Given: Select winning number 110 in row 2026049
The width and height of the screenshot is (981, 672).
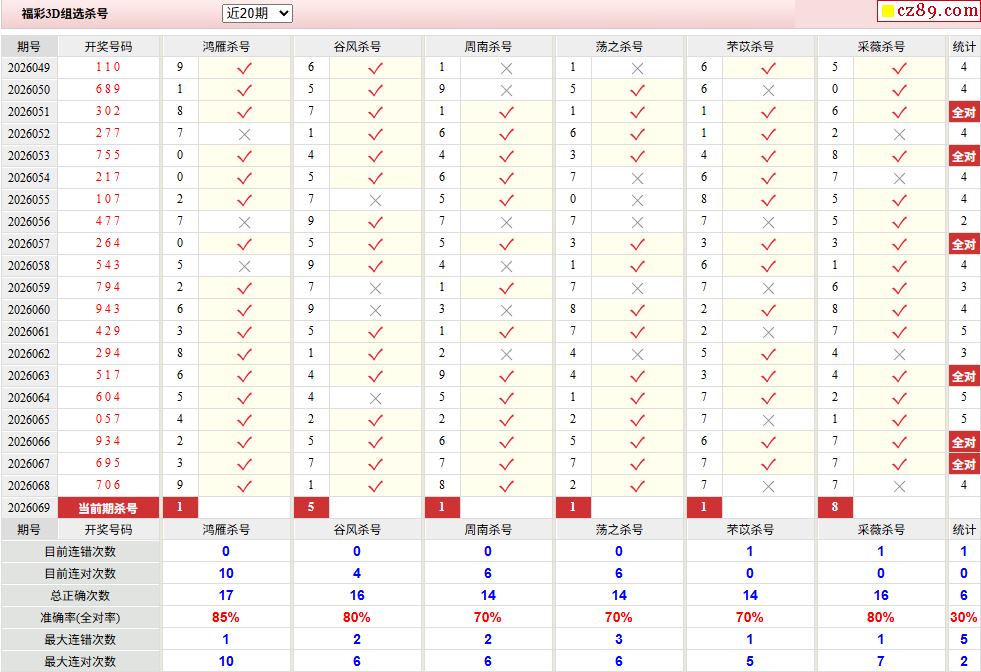Looking at the screenshot, I should click(108, 67).
